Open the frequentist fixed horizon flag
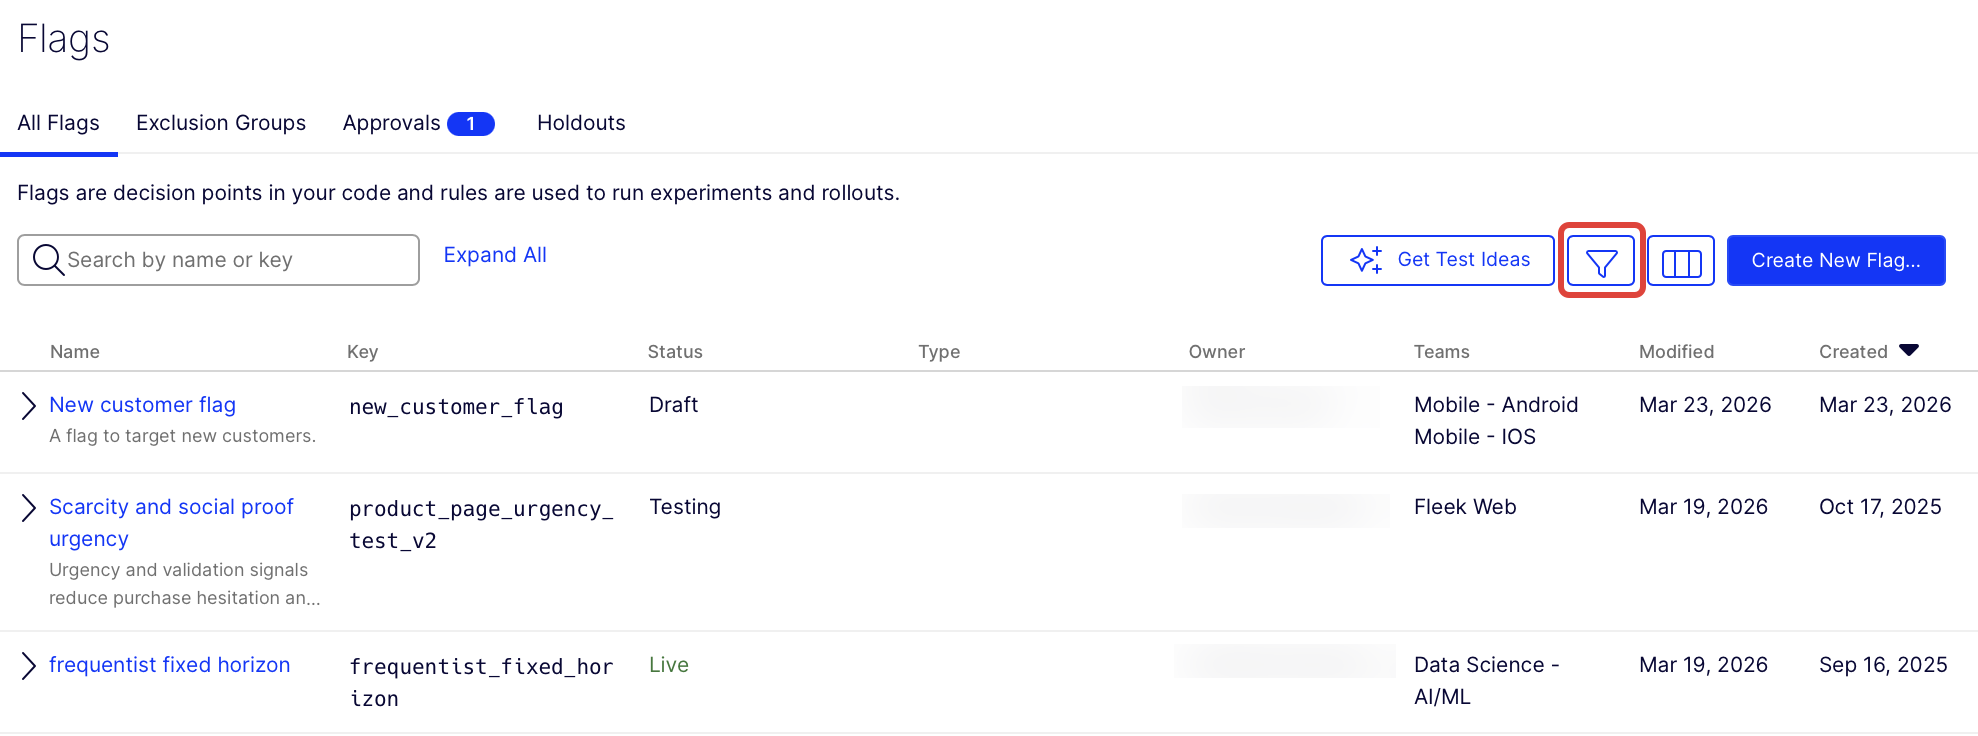The height and width of the screenshot is (736, 1978). (x=169, y=665)
